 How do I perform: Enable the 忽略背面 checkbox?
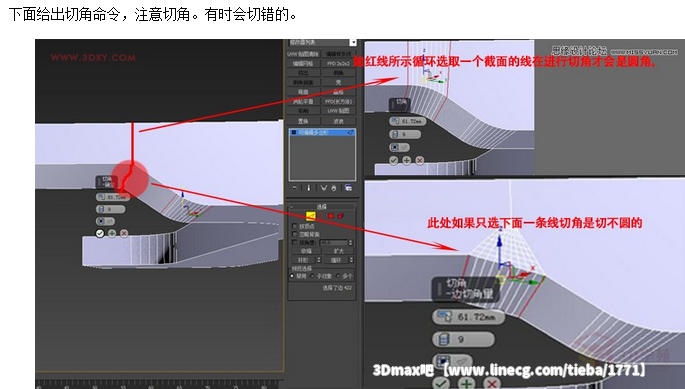[294, 234]
